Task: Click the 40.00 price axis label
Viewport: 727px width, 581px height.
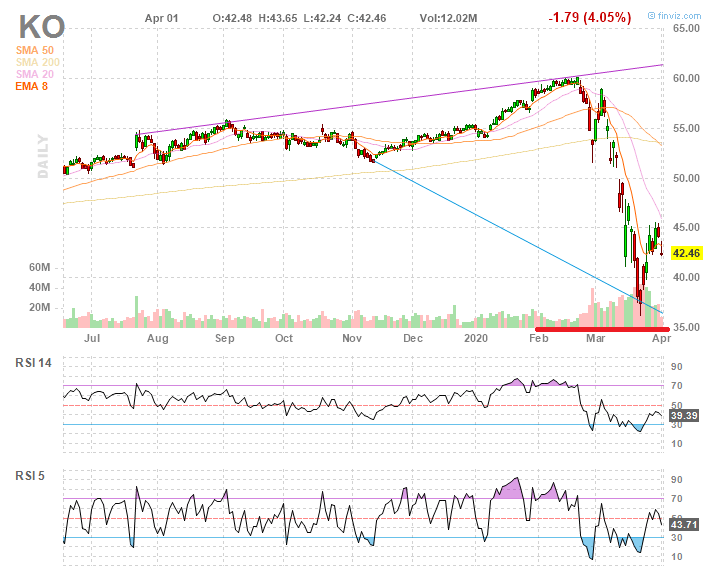Action: point(686,277)
